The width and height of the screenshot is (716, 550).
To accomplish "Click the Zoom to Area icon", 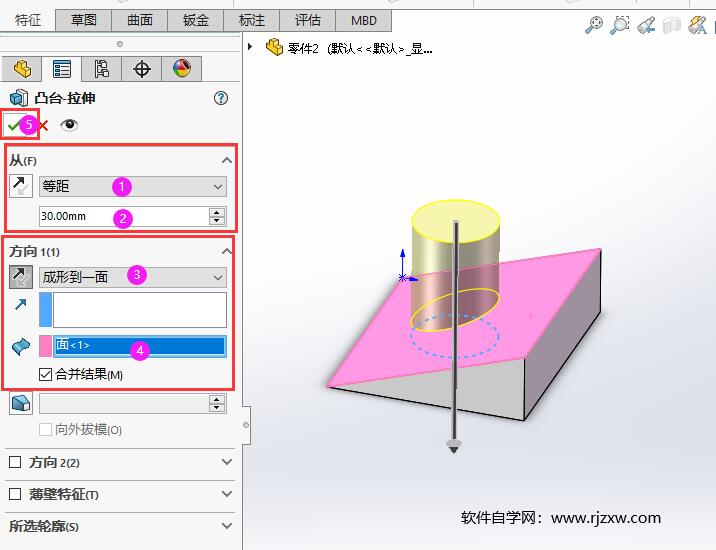I will pyautogui.click(x=620, y=25).
